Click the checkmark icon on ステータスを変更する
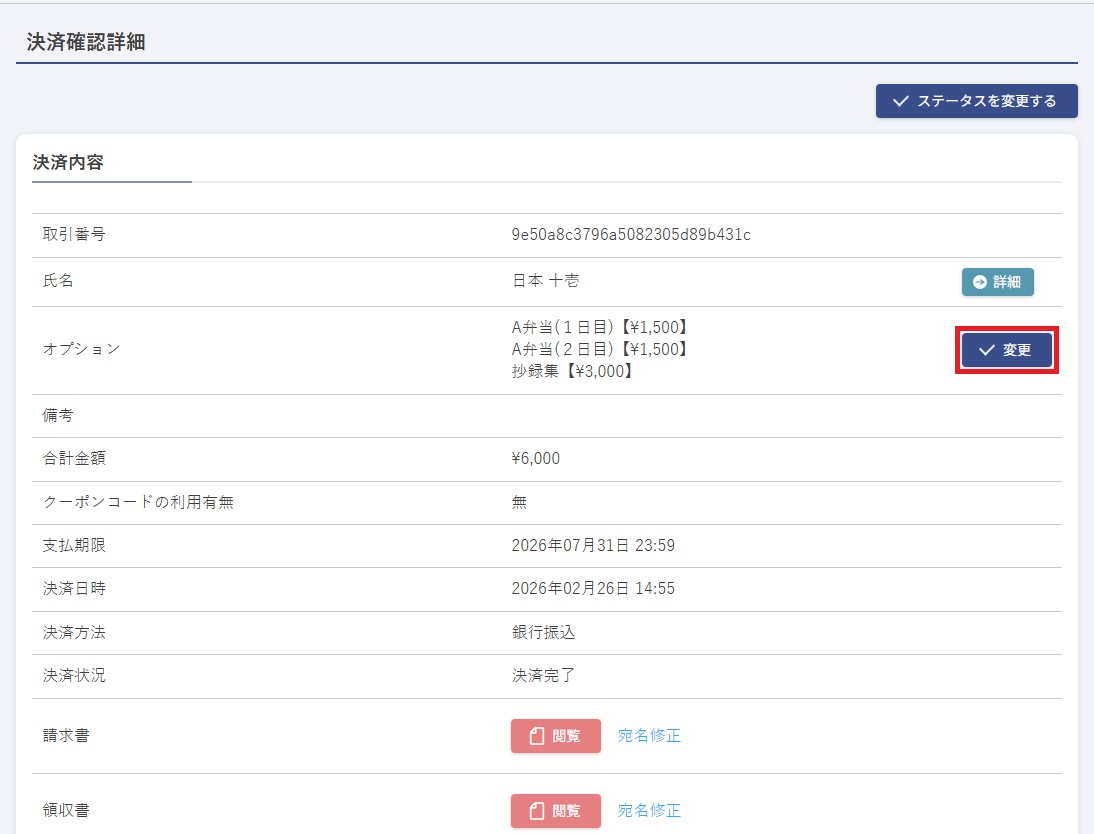 (x=900, y=101)
